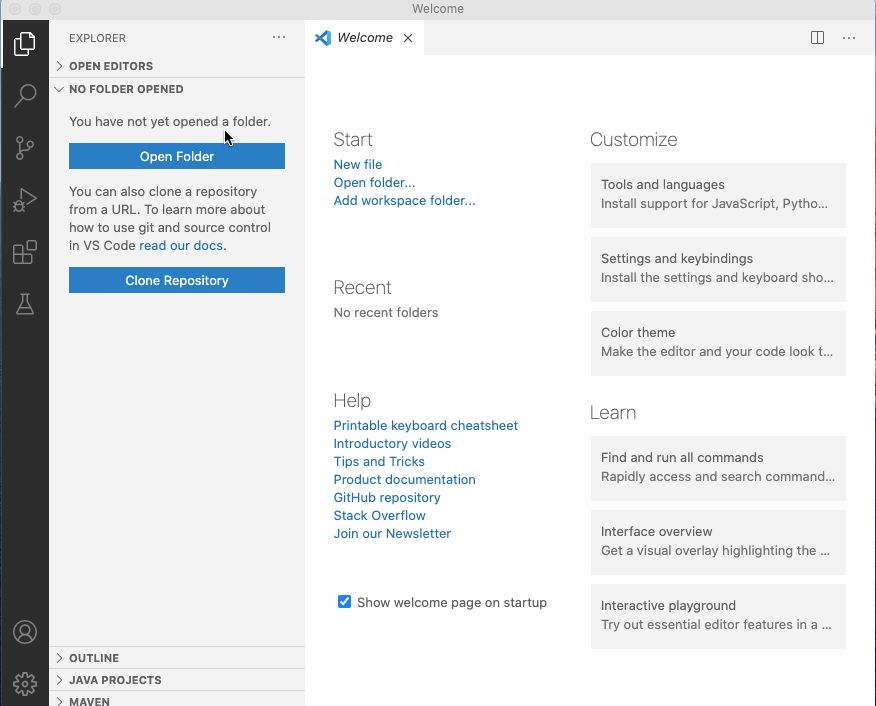Expand the Open Editors section
The image size is (876, 706).
[x=177, y=66]
